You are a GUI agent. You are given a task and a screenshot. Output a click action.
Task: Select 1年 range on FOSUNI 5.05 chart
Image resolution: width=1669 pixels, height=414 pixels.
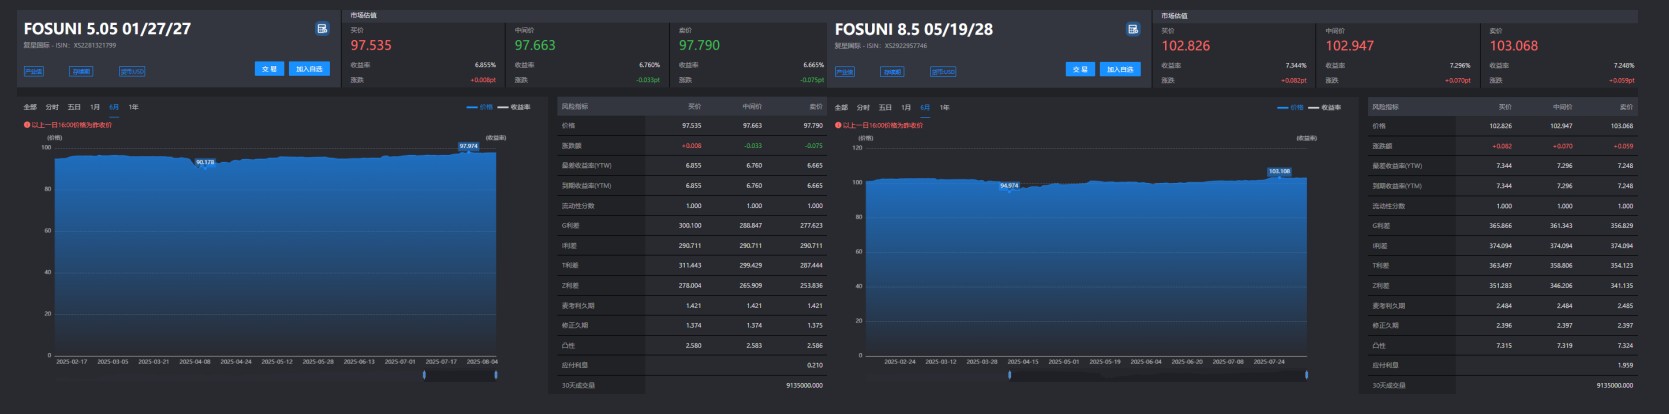[x=133, y=107]
